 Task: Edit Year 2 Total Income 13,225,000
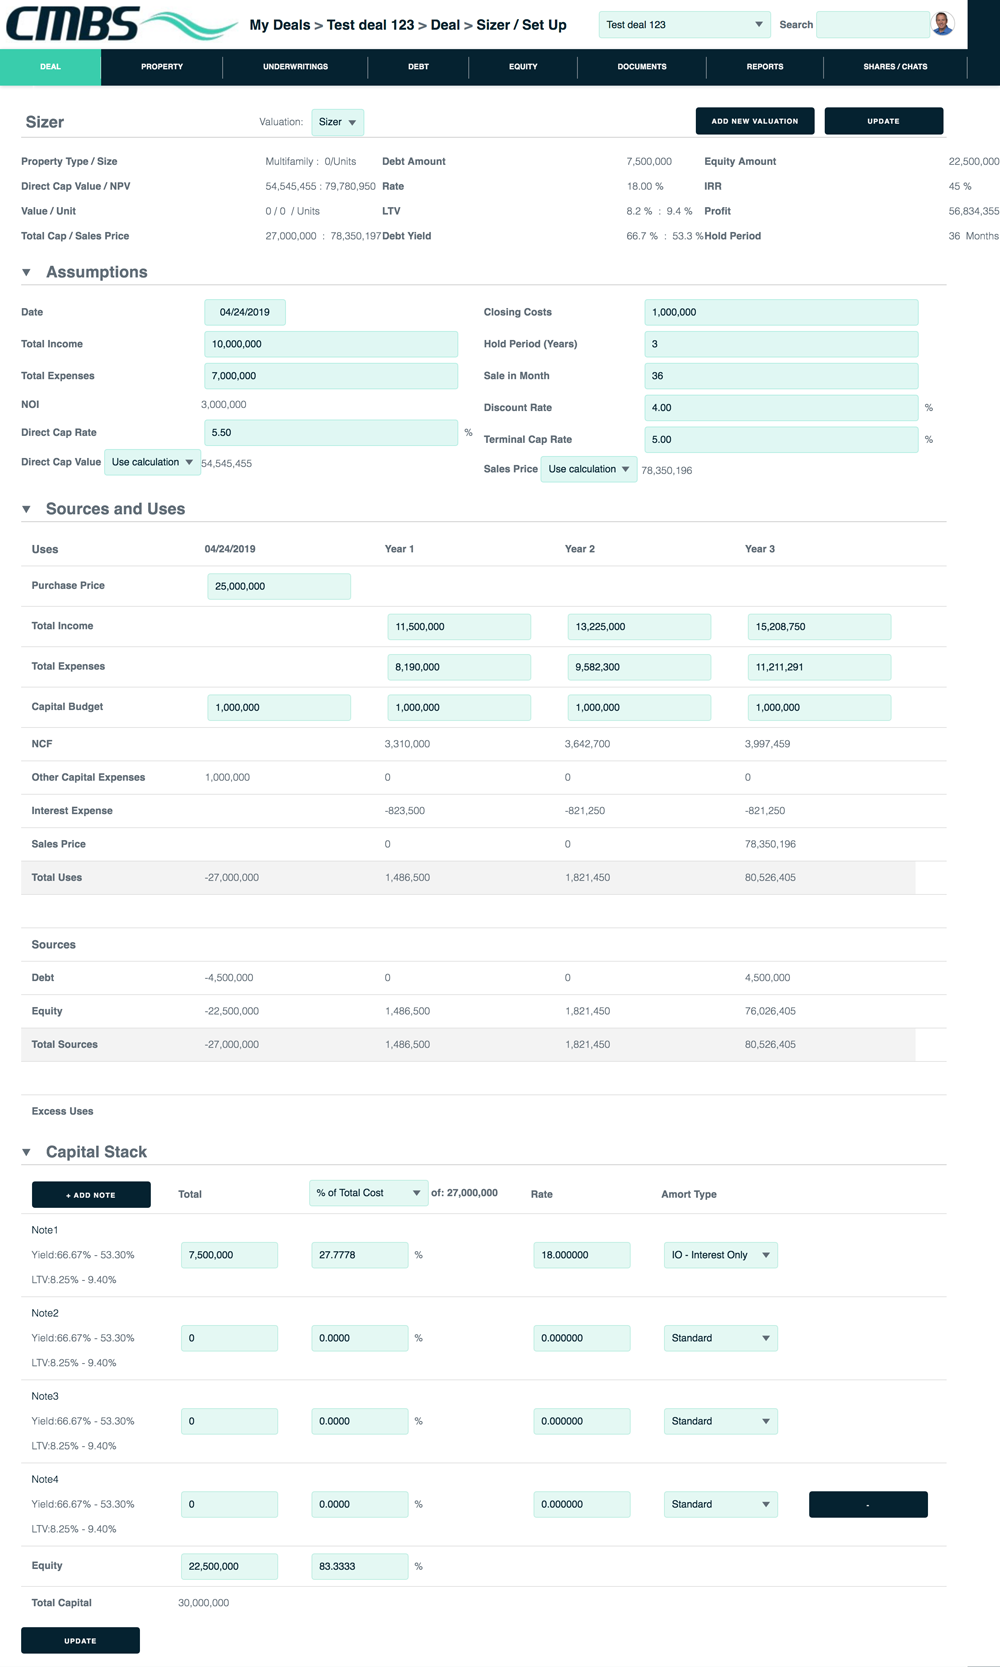pyautogui.click(x=639, y=627)
